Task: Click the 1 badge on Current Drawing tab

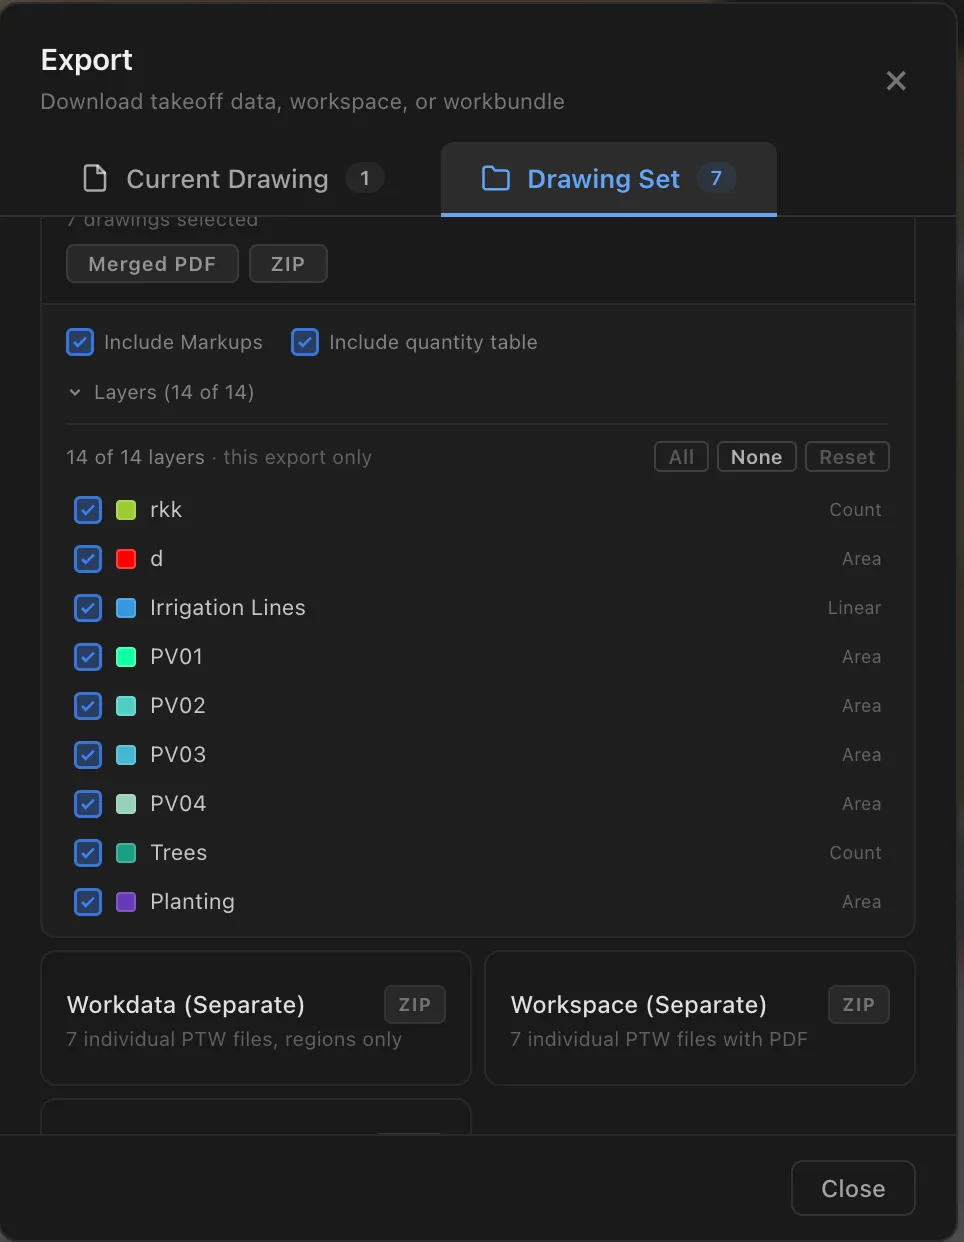Action: (365, 178)
